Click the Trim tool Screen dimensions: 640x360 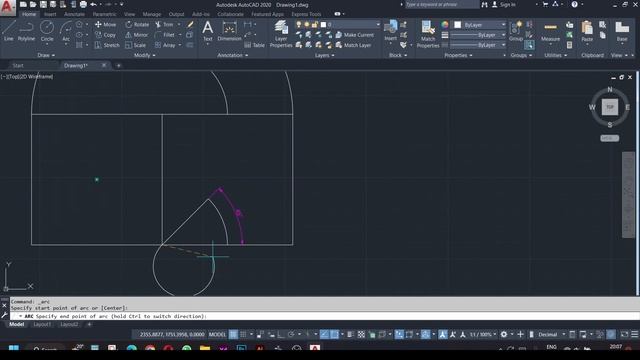(164, 24)
